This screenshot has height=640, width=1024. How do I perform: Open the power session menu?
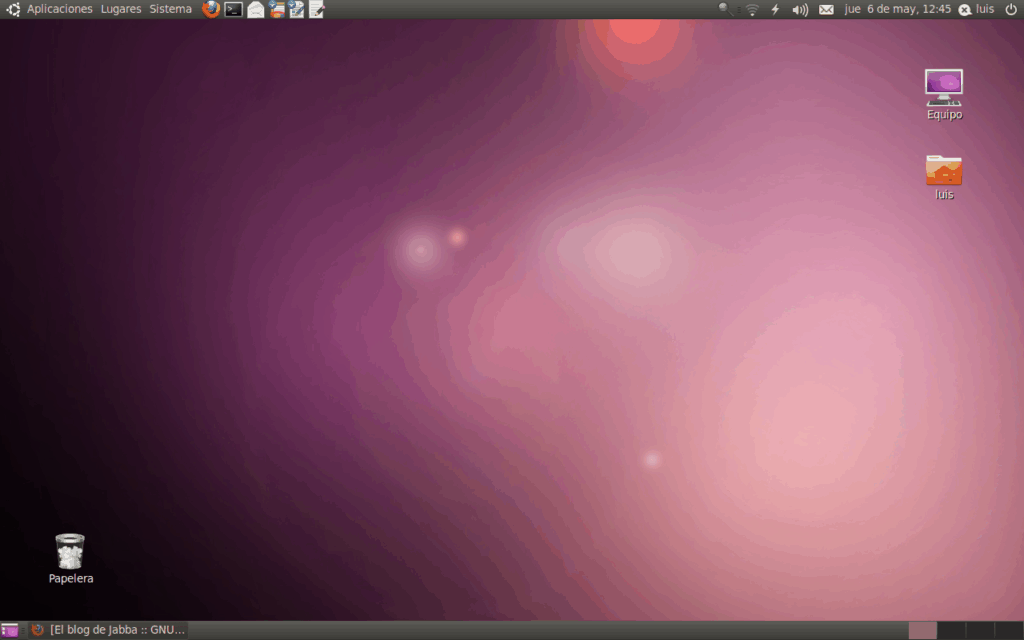click(1010, 9)
